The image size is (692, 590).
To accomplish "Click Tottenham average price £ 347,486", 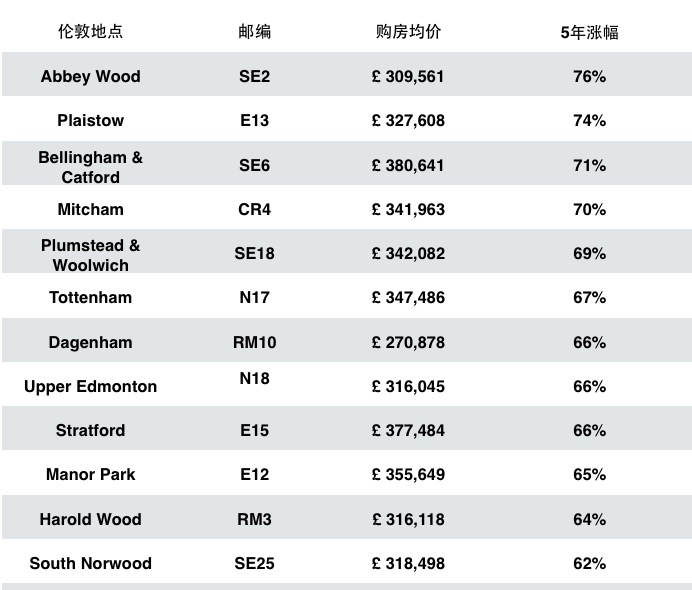I will point(408,297).
